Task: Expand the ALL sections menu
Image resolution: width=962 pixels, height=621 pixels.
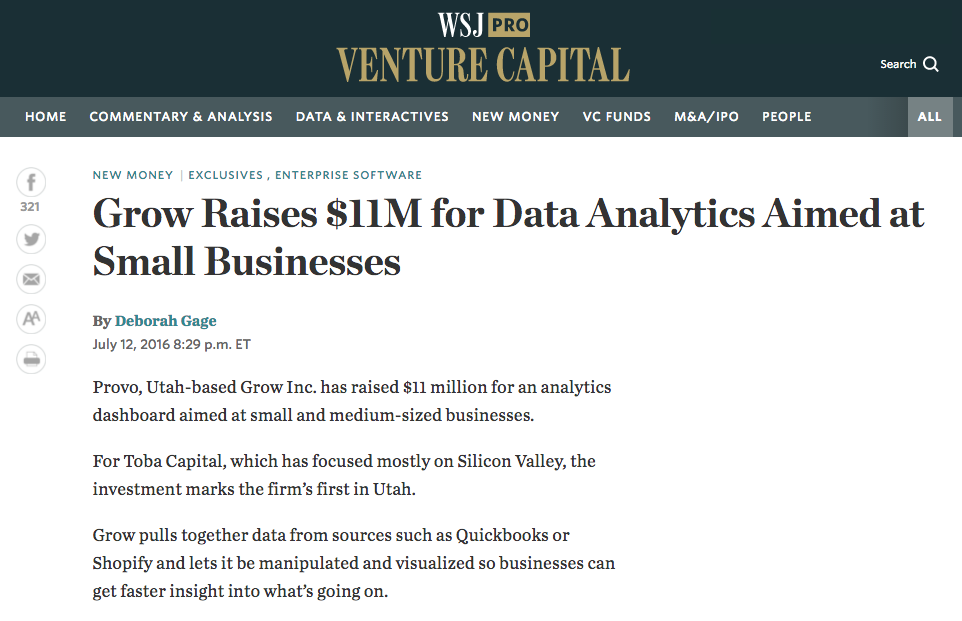Action: (930, 117)
